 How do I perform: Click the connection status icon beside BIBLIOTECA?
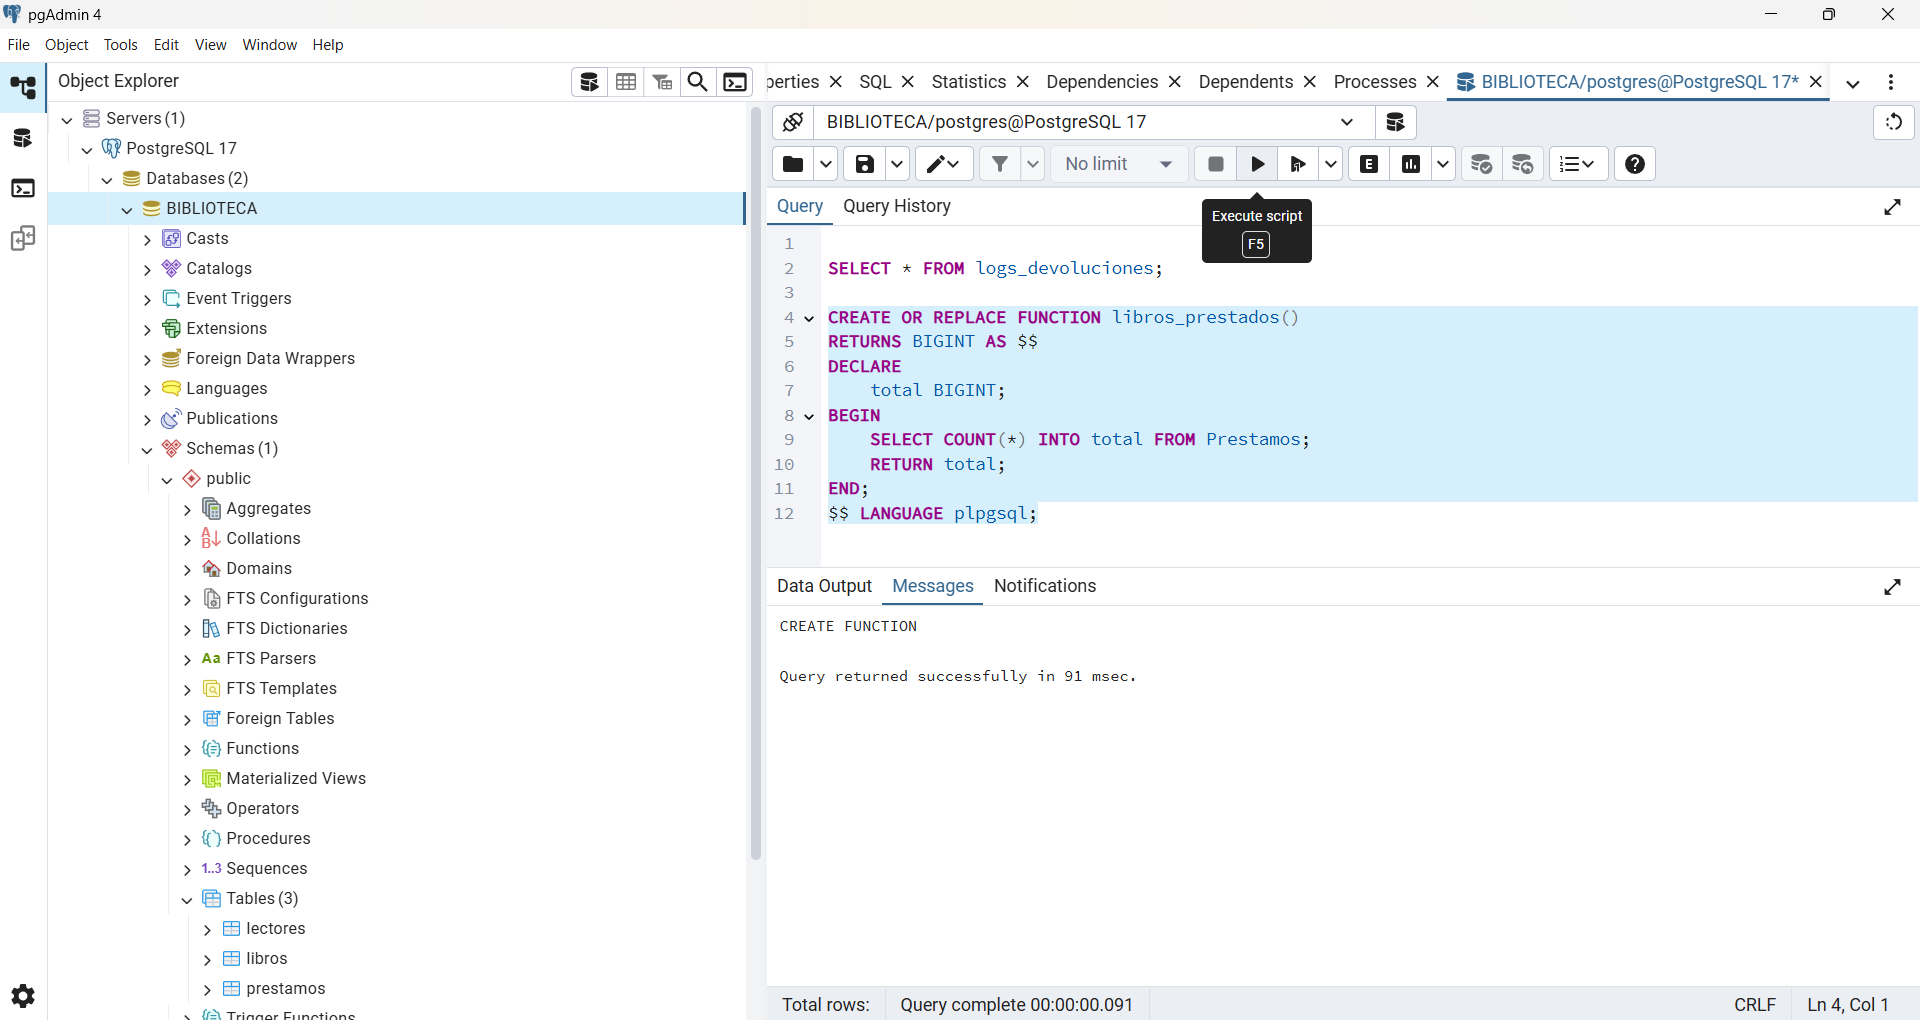pyautogui.click(x=793, y=122)
